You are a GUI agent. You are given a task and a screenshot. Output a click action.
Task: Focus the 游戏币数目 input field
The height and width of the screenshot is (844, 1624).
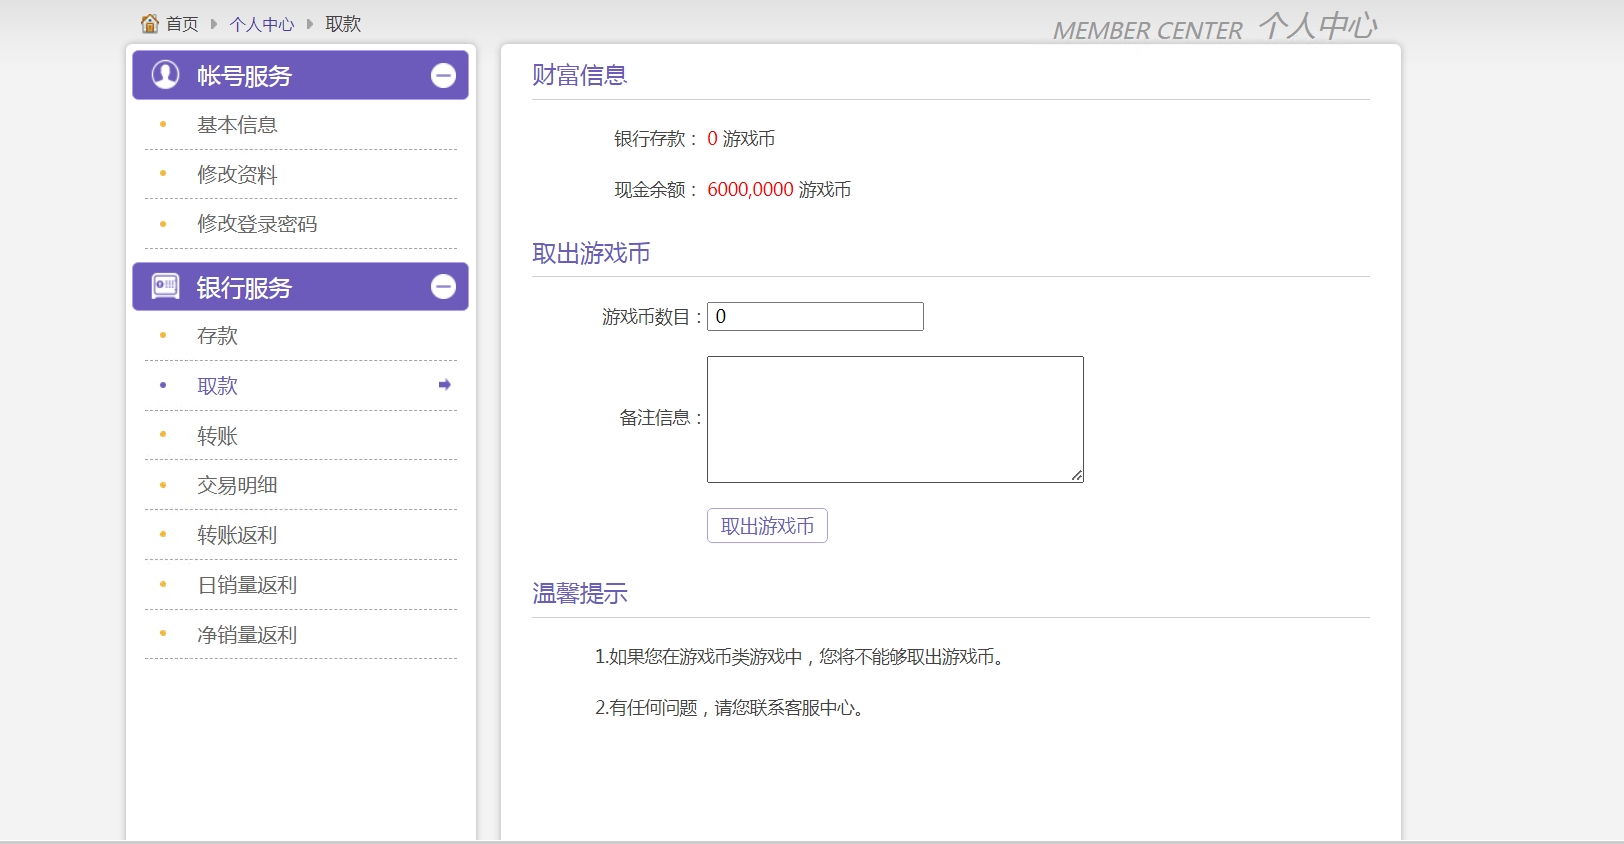click(815, 317)
